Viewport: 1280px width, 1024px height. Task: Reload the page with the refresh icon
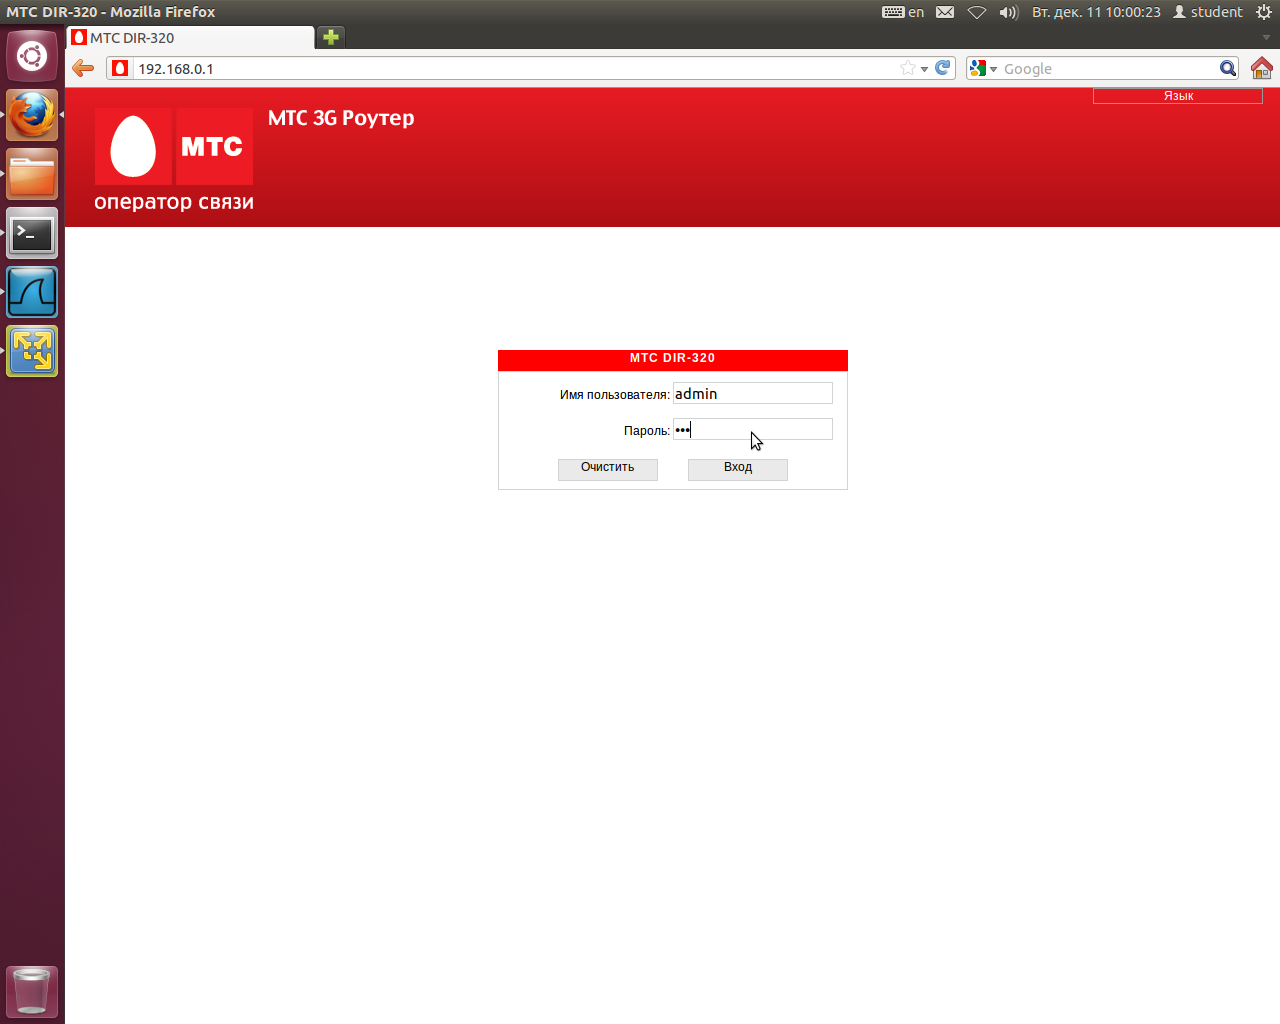[942, 68]
